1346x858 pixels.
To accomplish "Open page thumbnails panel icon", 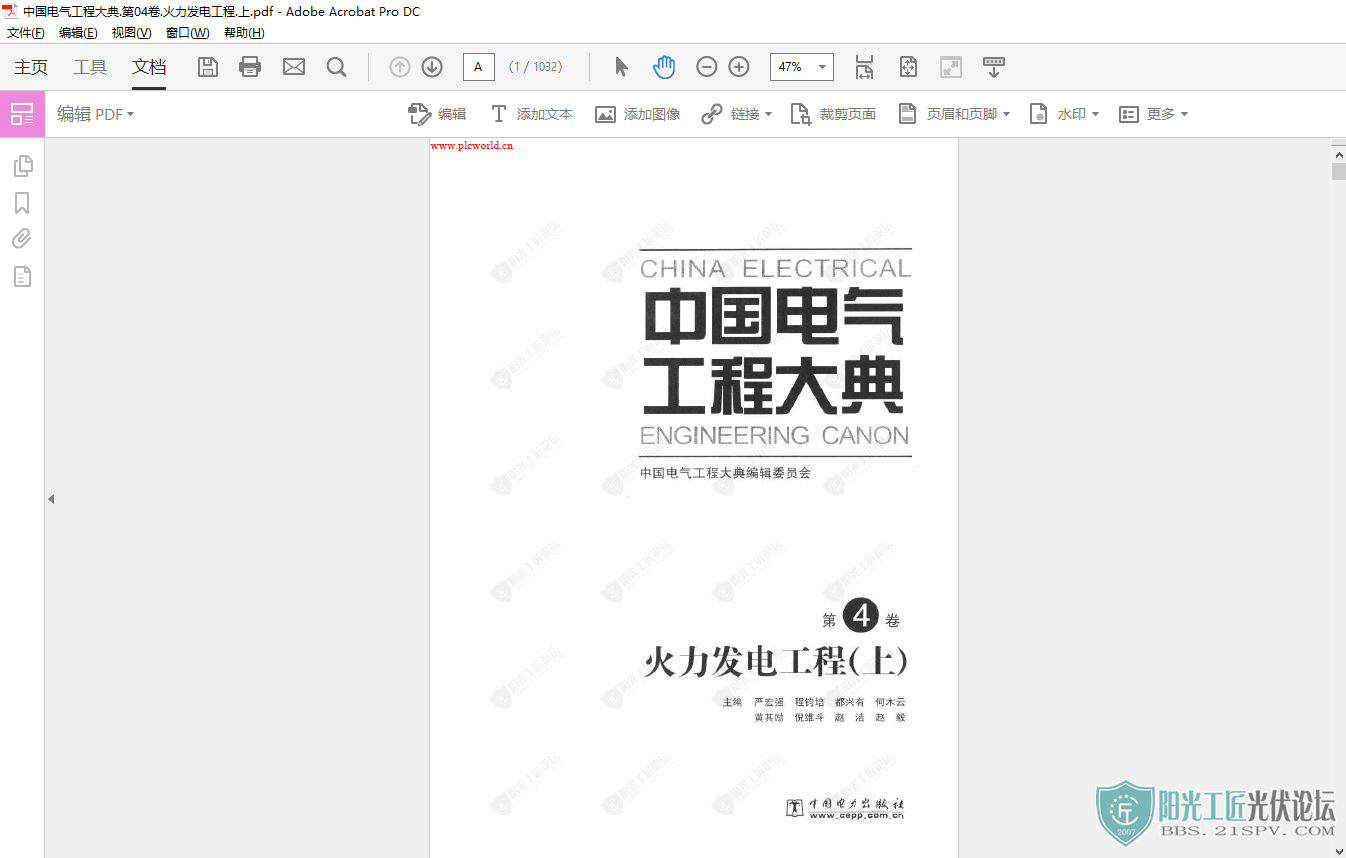I will pyautogui.click(x=22, y=166).
